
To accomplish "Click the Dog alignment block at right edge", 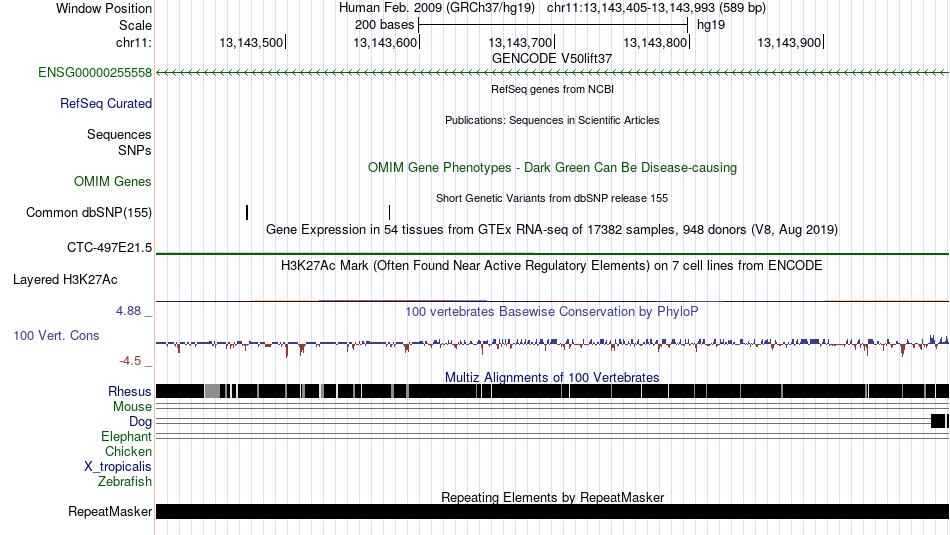I will (940, 421).
